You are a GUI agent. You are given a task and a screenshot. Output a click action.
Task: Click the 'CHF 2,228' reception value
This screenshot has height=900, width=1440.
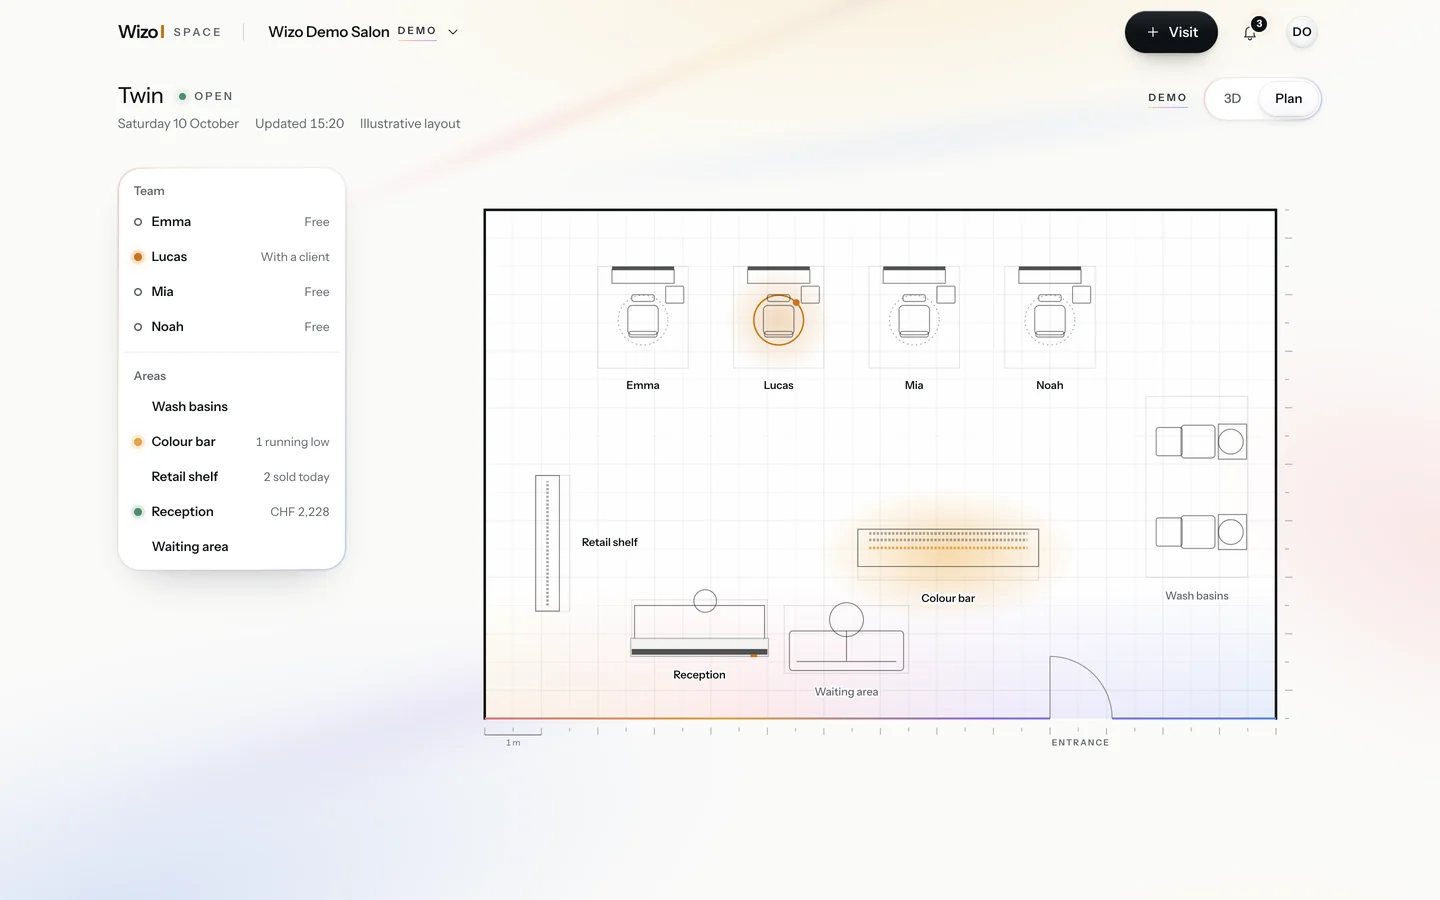[300, 512]
